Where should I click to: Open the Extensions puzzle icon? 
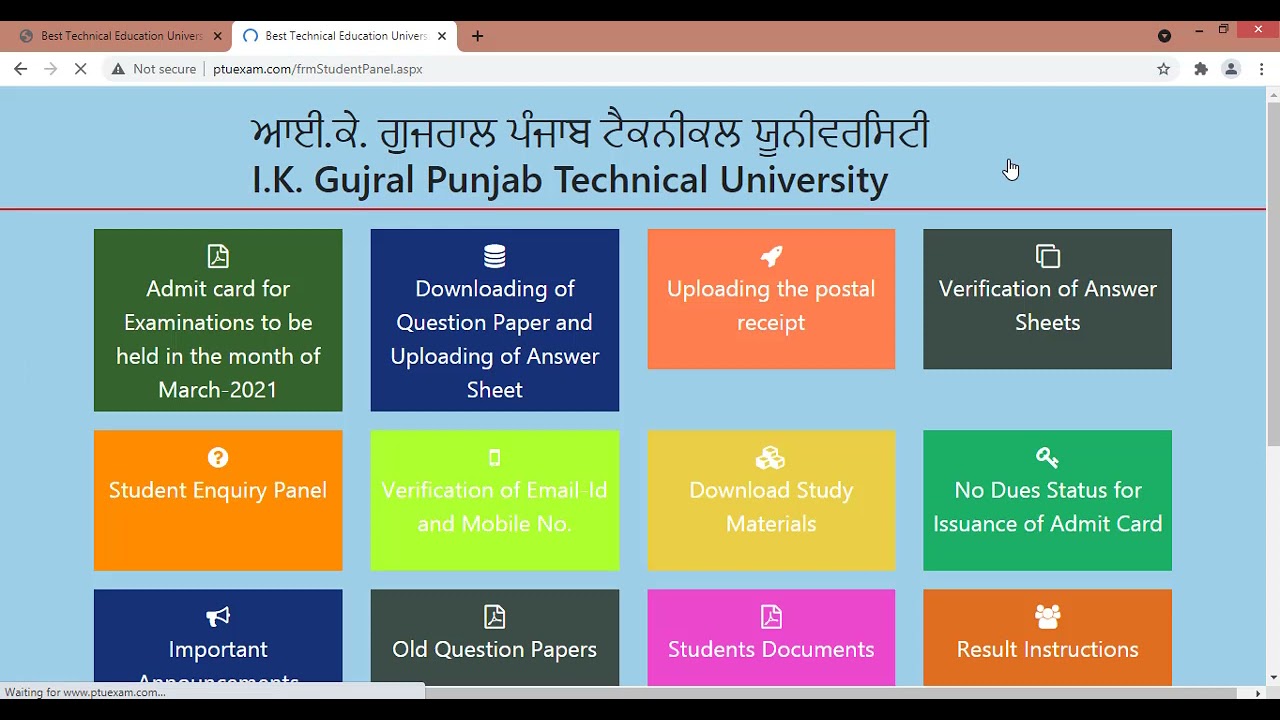point(1201,69)
